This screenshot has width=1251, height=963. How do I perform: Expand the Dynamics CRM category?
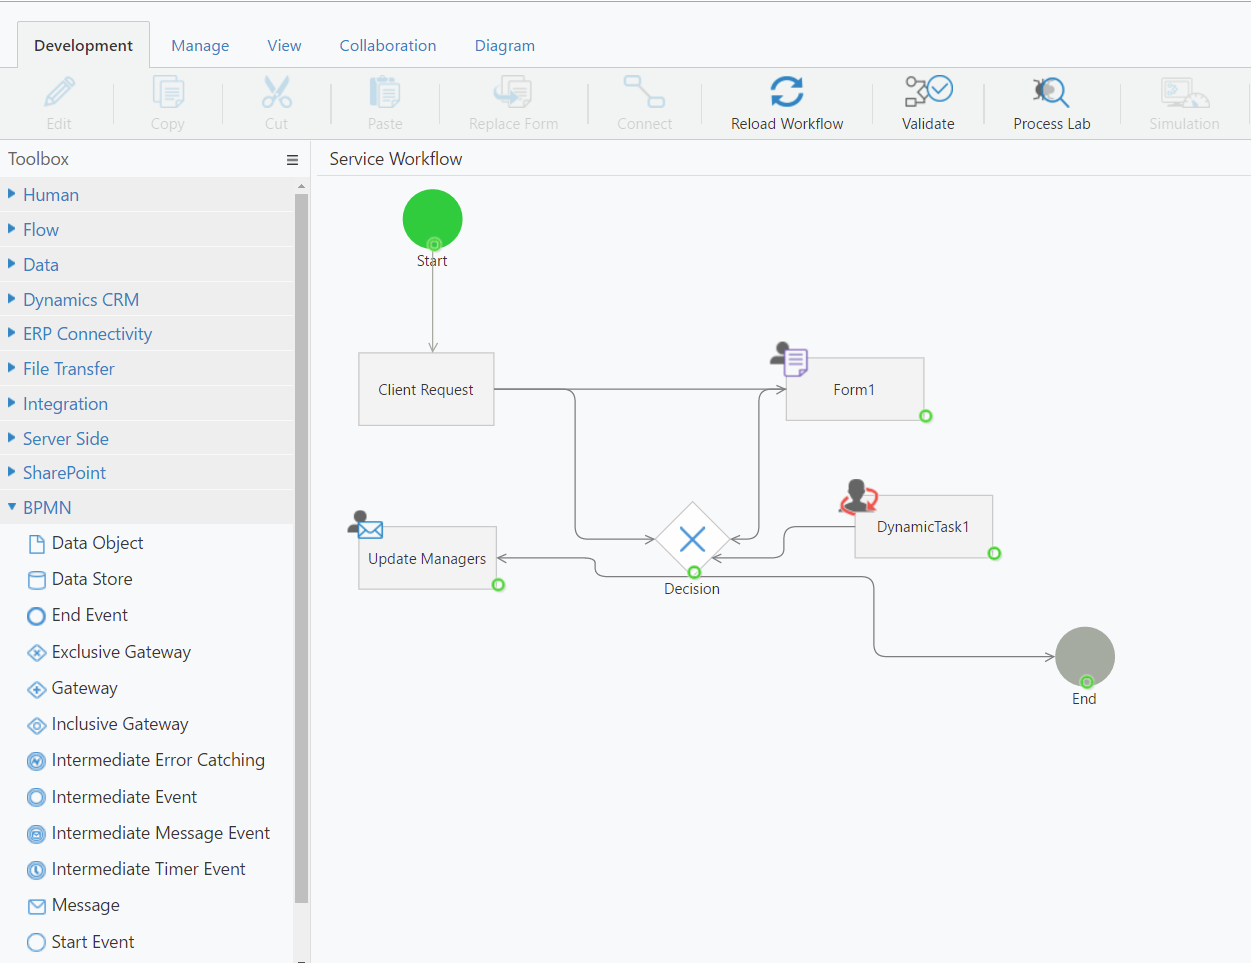[147, 300]
